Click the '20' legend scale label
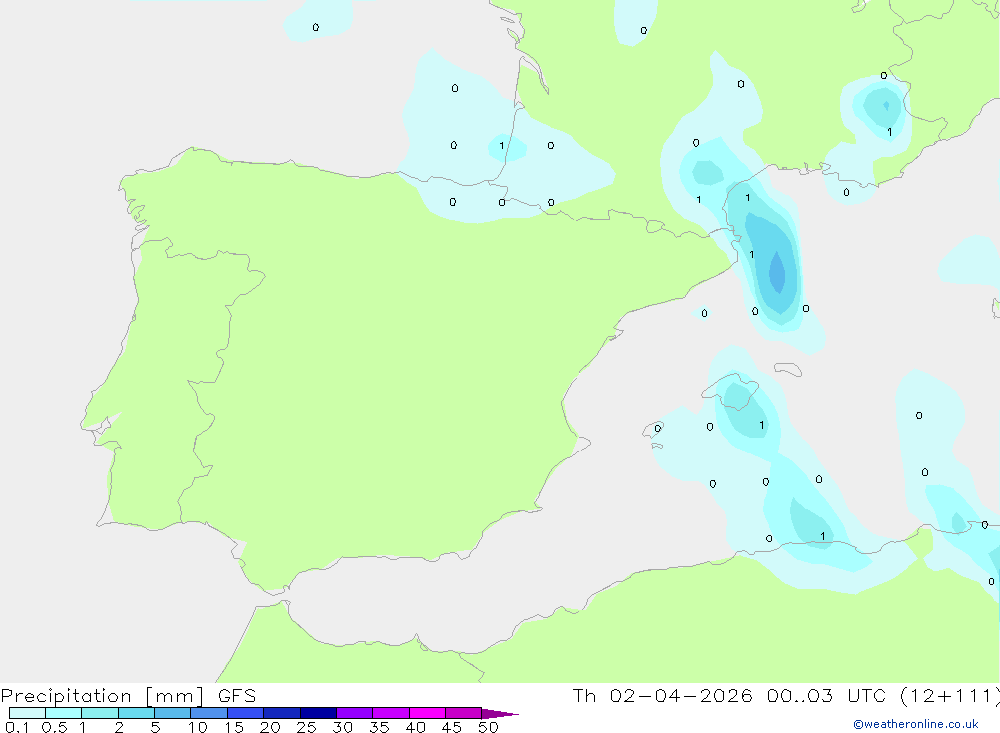Screen dimensions: 1000x733 270,727
